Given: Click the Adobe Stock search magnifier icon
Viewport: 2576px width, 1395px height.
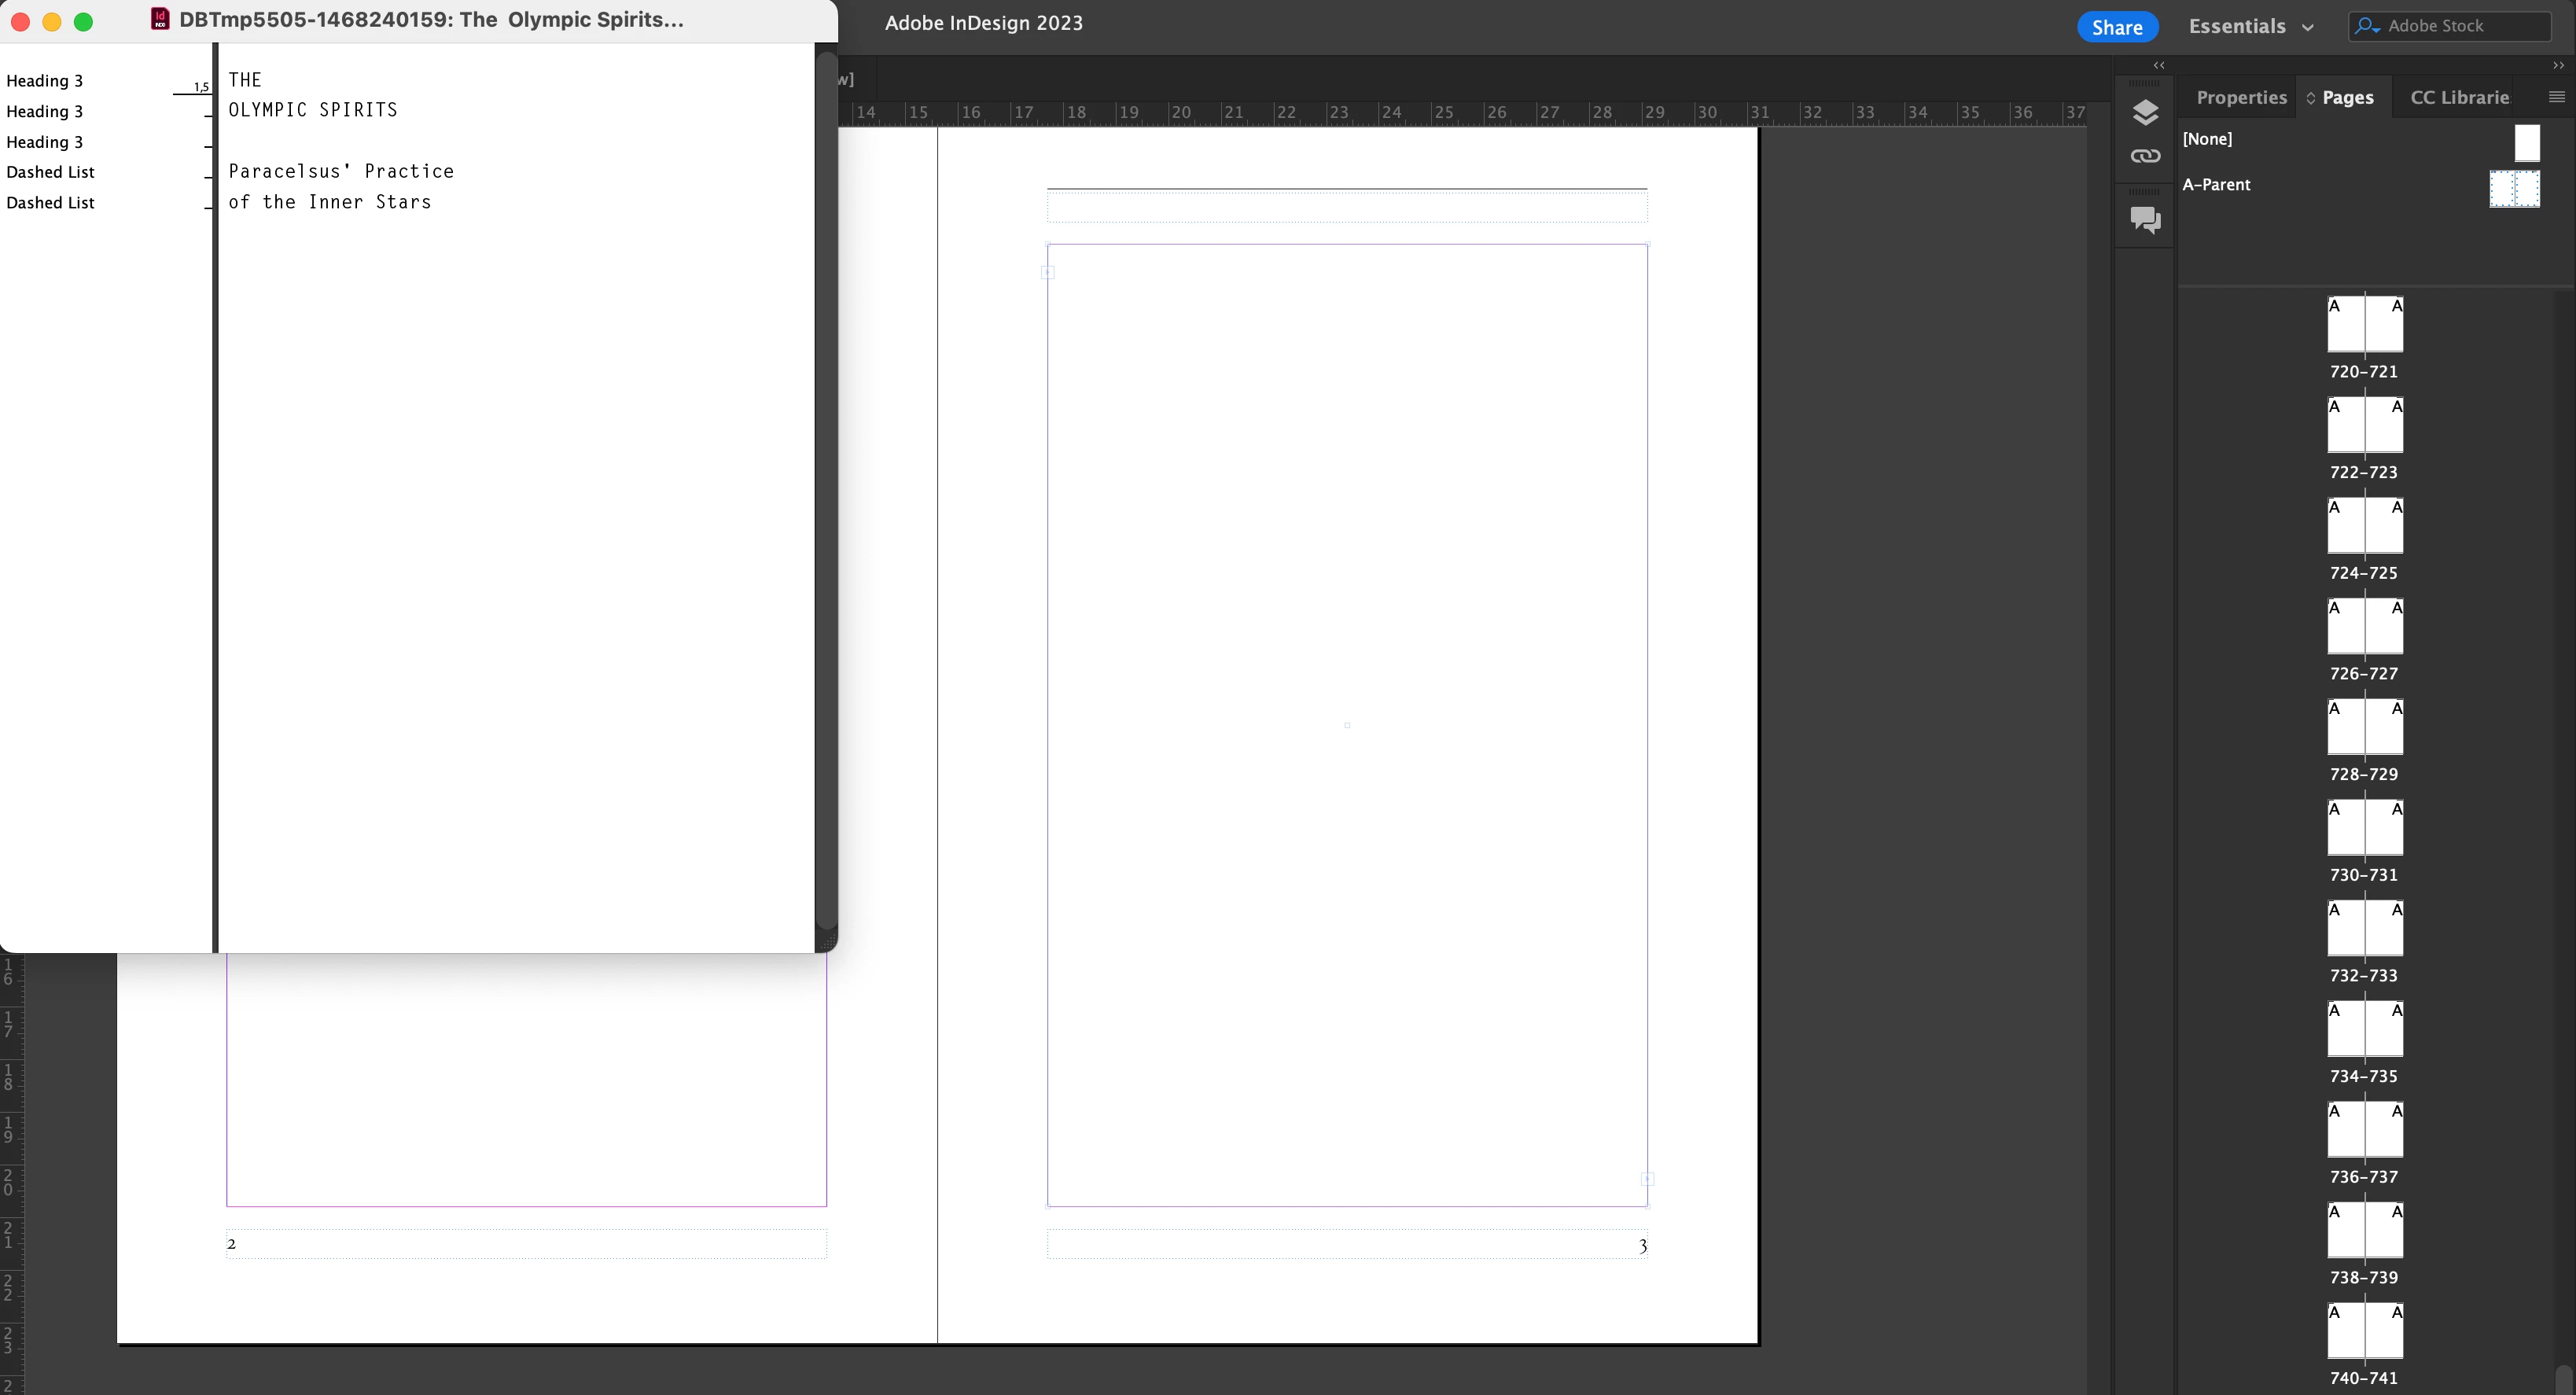Looking at the screenshot, I should (2366, 26).
